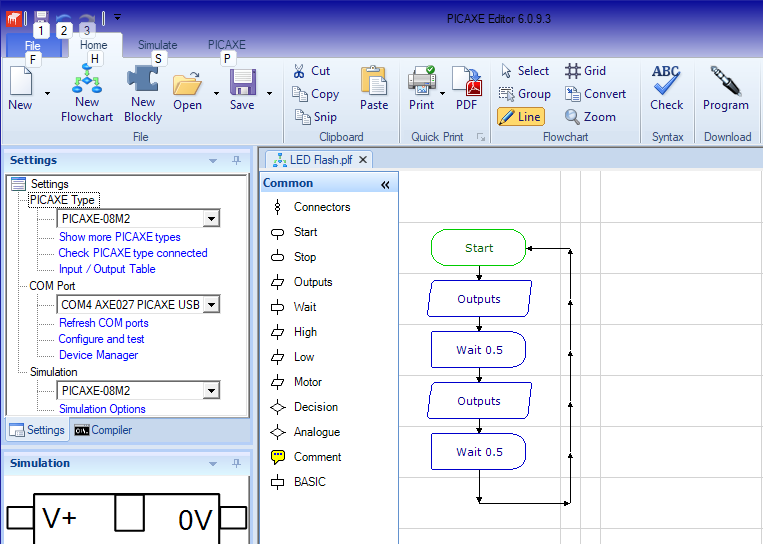Close the LED Flash.plf document tab

coord(363,159)
